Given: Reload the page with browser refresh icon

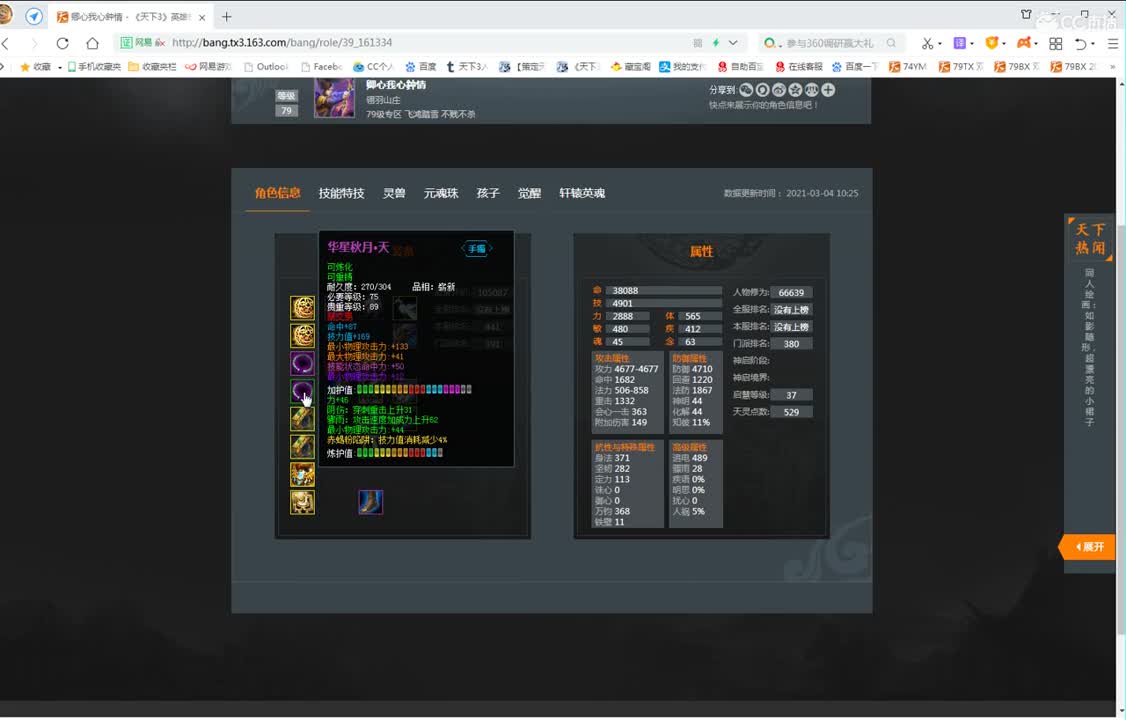Looking at the screenshot, I should [62, 43].
